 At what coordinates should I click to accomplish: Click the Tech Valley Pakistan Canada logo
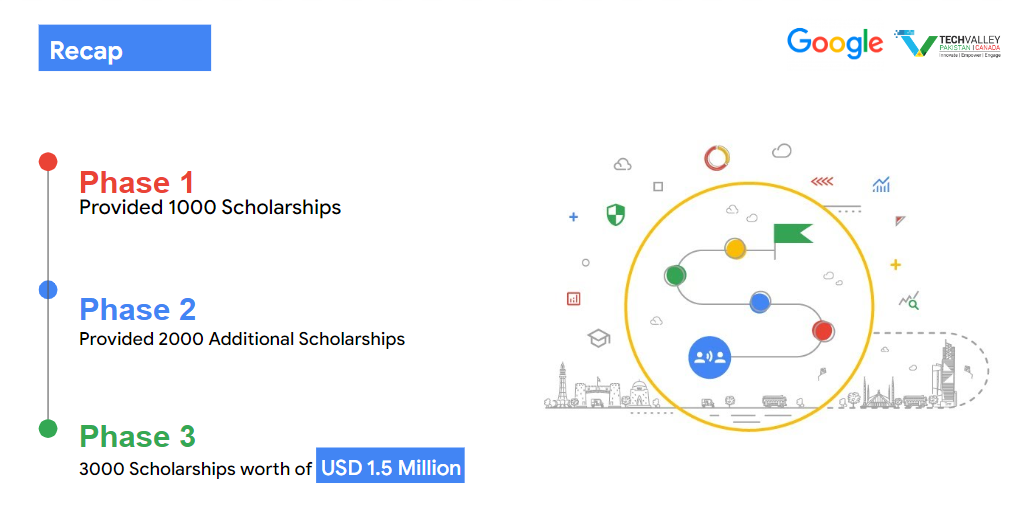click(x=947, y=45)
